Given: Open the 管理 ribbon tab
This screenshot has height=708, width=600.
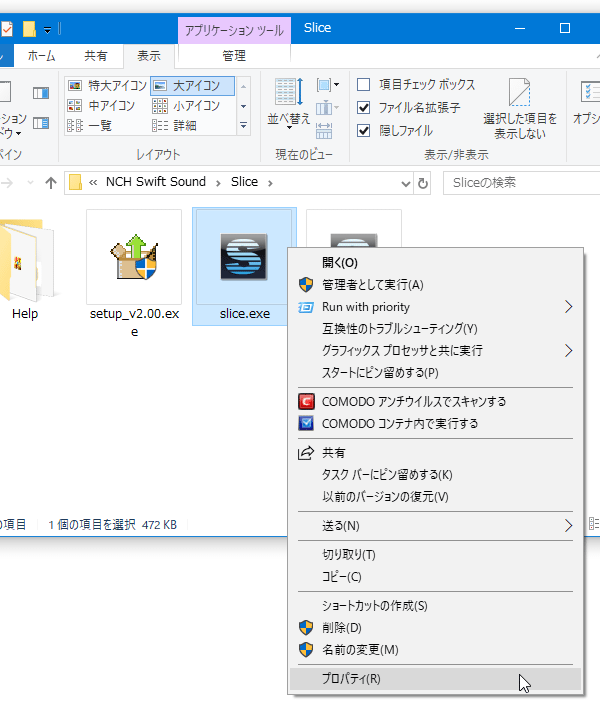Looking at the screenshot, I should click(x=234, y=56).
